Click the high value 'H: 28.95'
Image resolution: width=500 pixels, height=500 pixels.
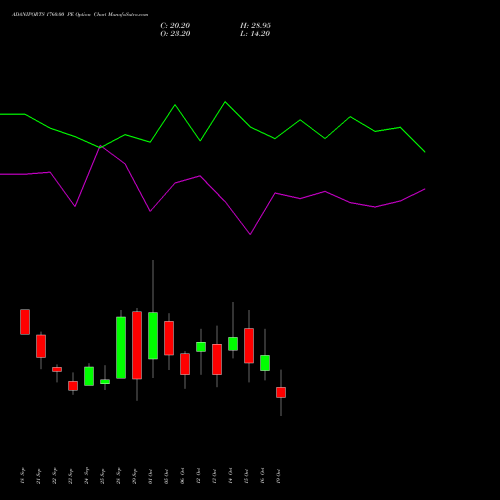(255, 26)
